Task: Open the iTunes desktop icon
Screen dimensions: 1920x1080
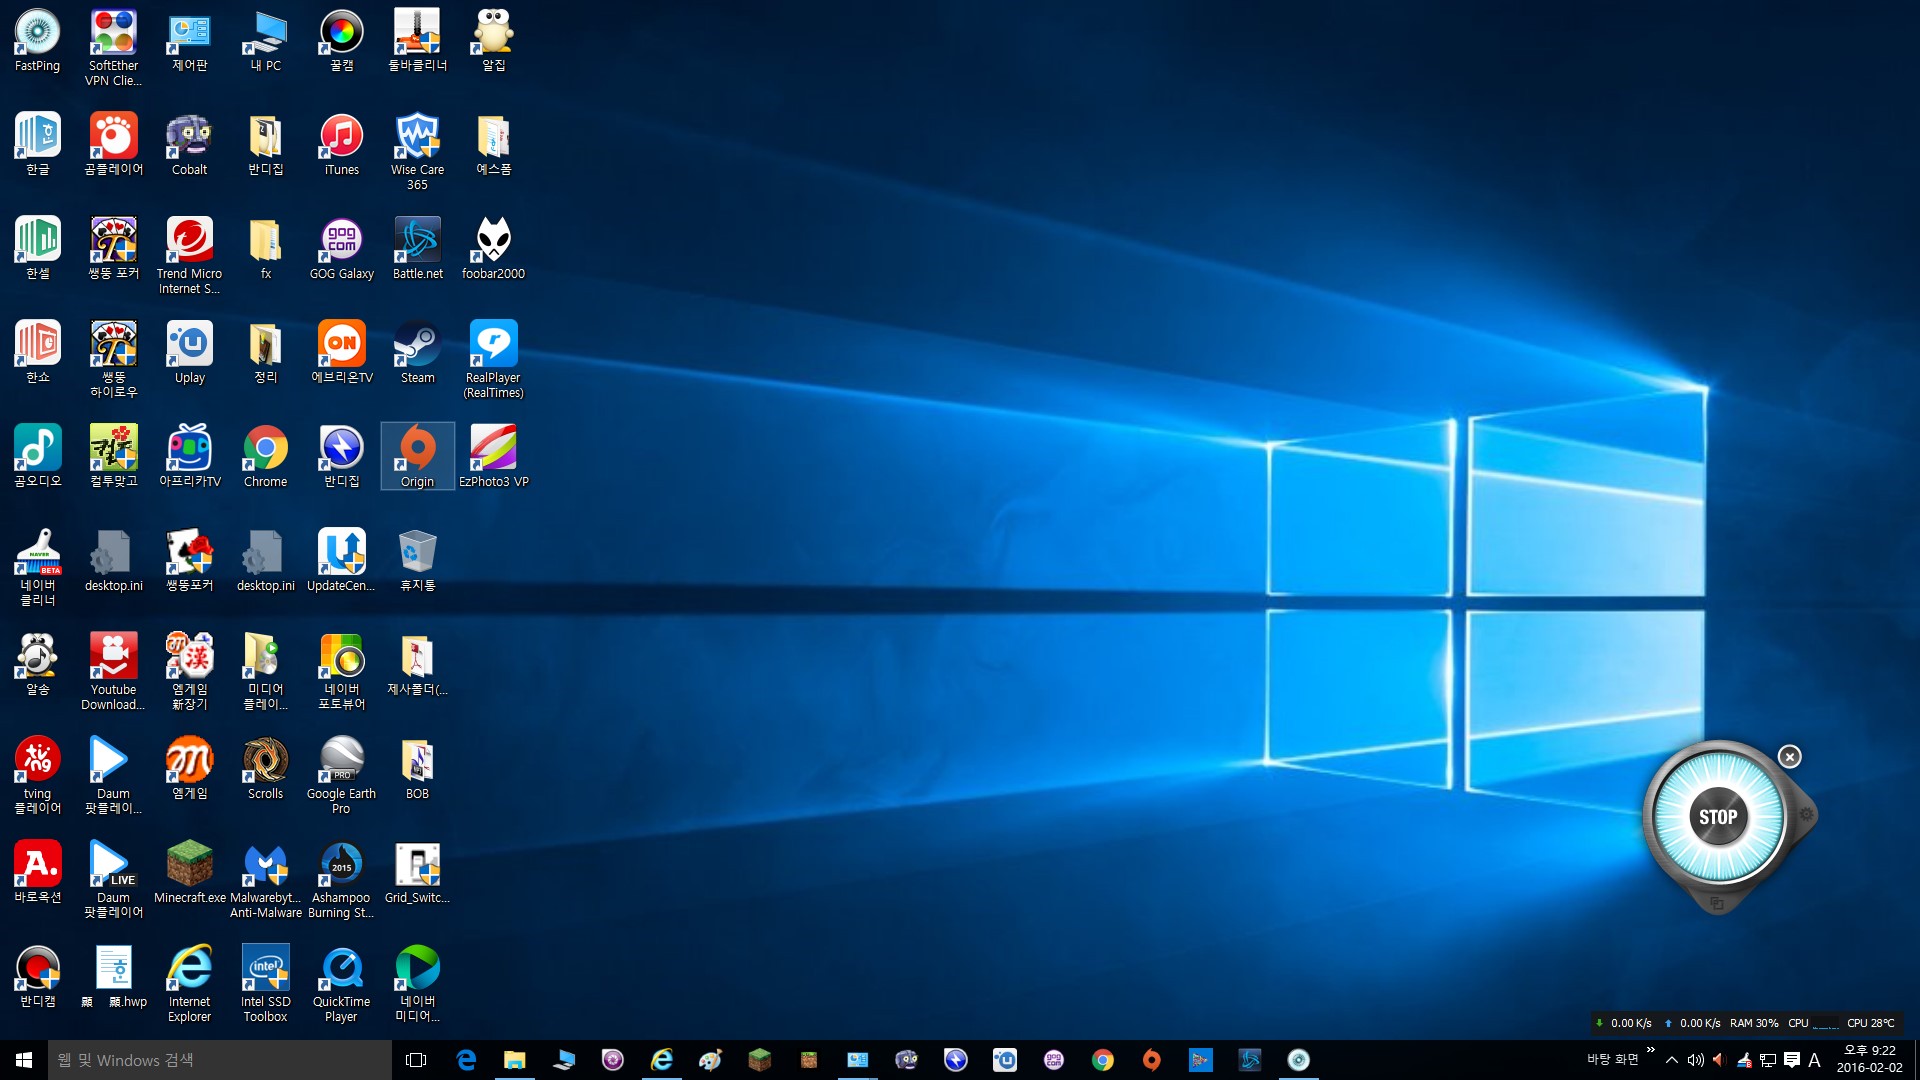Action: (341, 145)
